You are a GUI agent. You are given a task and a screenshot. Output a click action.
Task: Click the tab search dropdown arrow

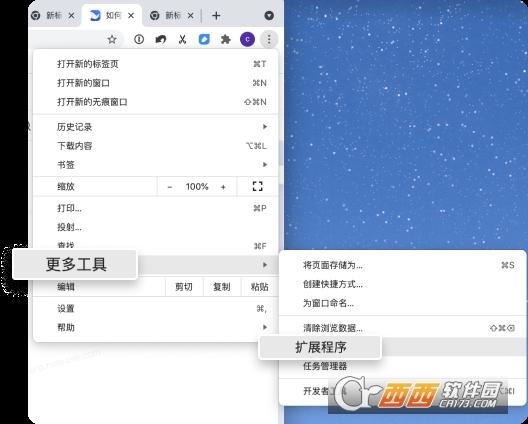(x=269, y=15)
